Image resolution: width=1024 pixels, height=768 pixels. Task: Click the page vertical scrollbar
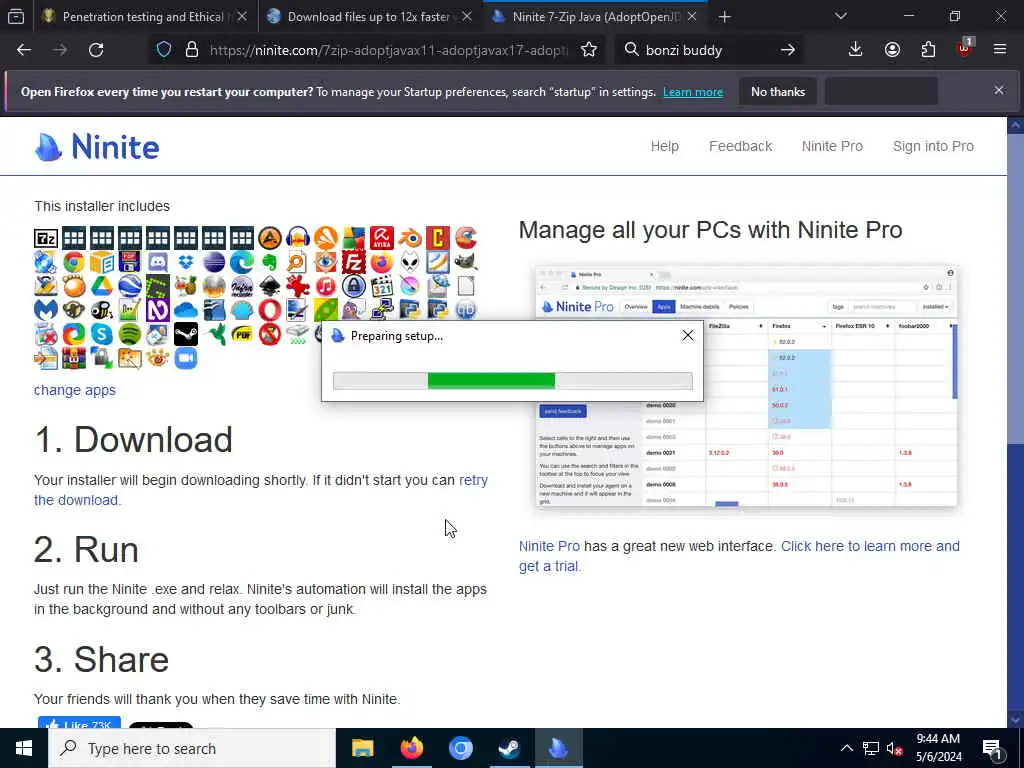(x=1016, y=422)
